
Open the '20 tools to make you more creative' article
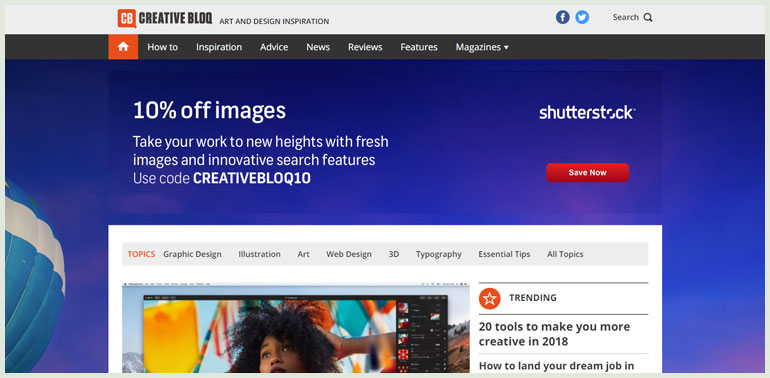554,334
